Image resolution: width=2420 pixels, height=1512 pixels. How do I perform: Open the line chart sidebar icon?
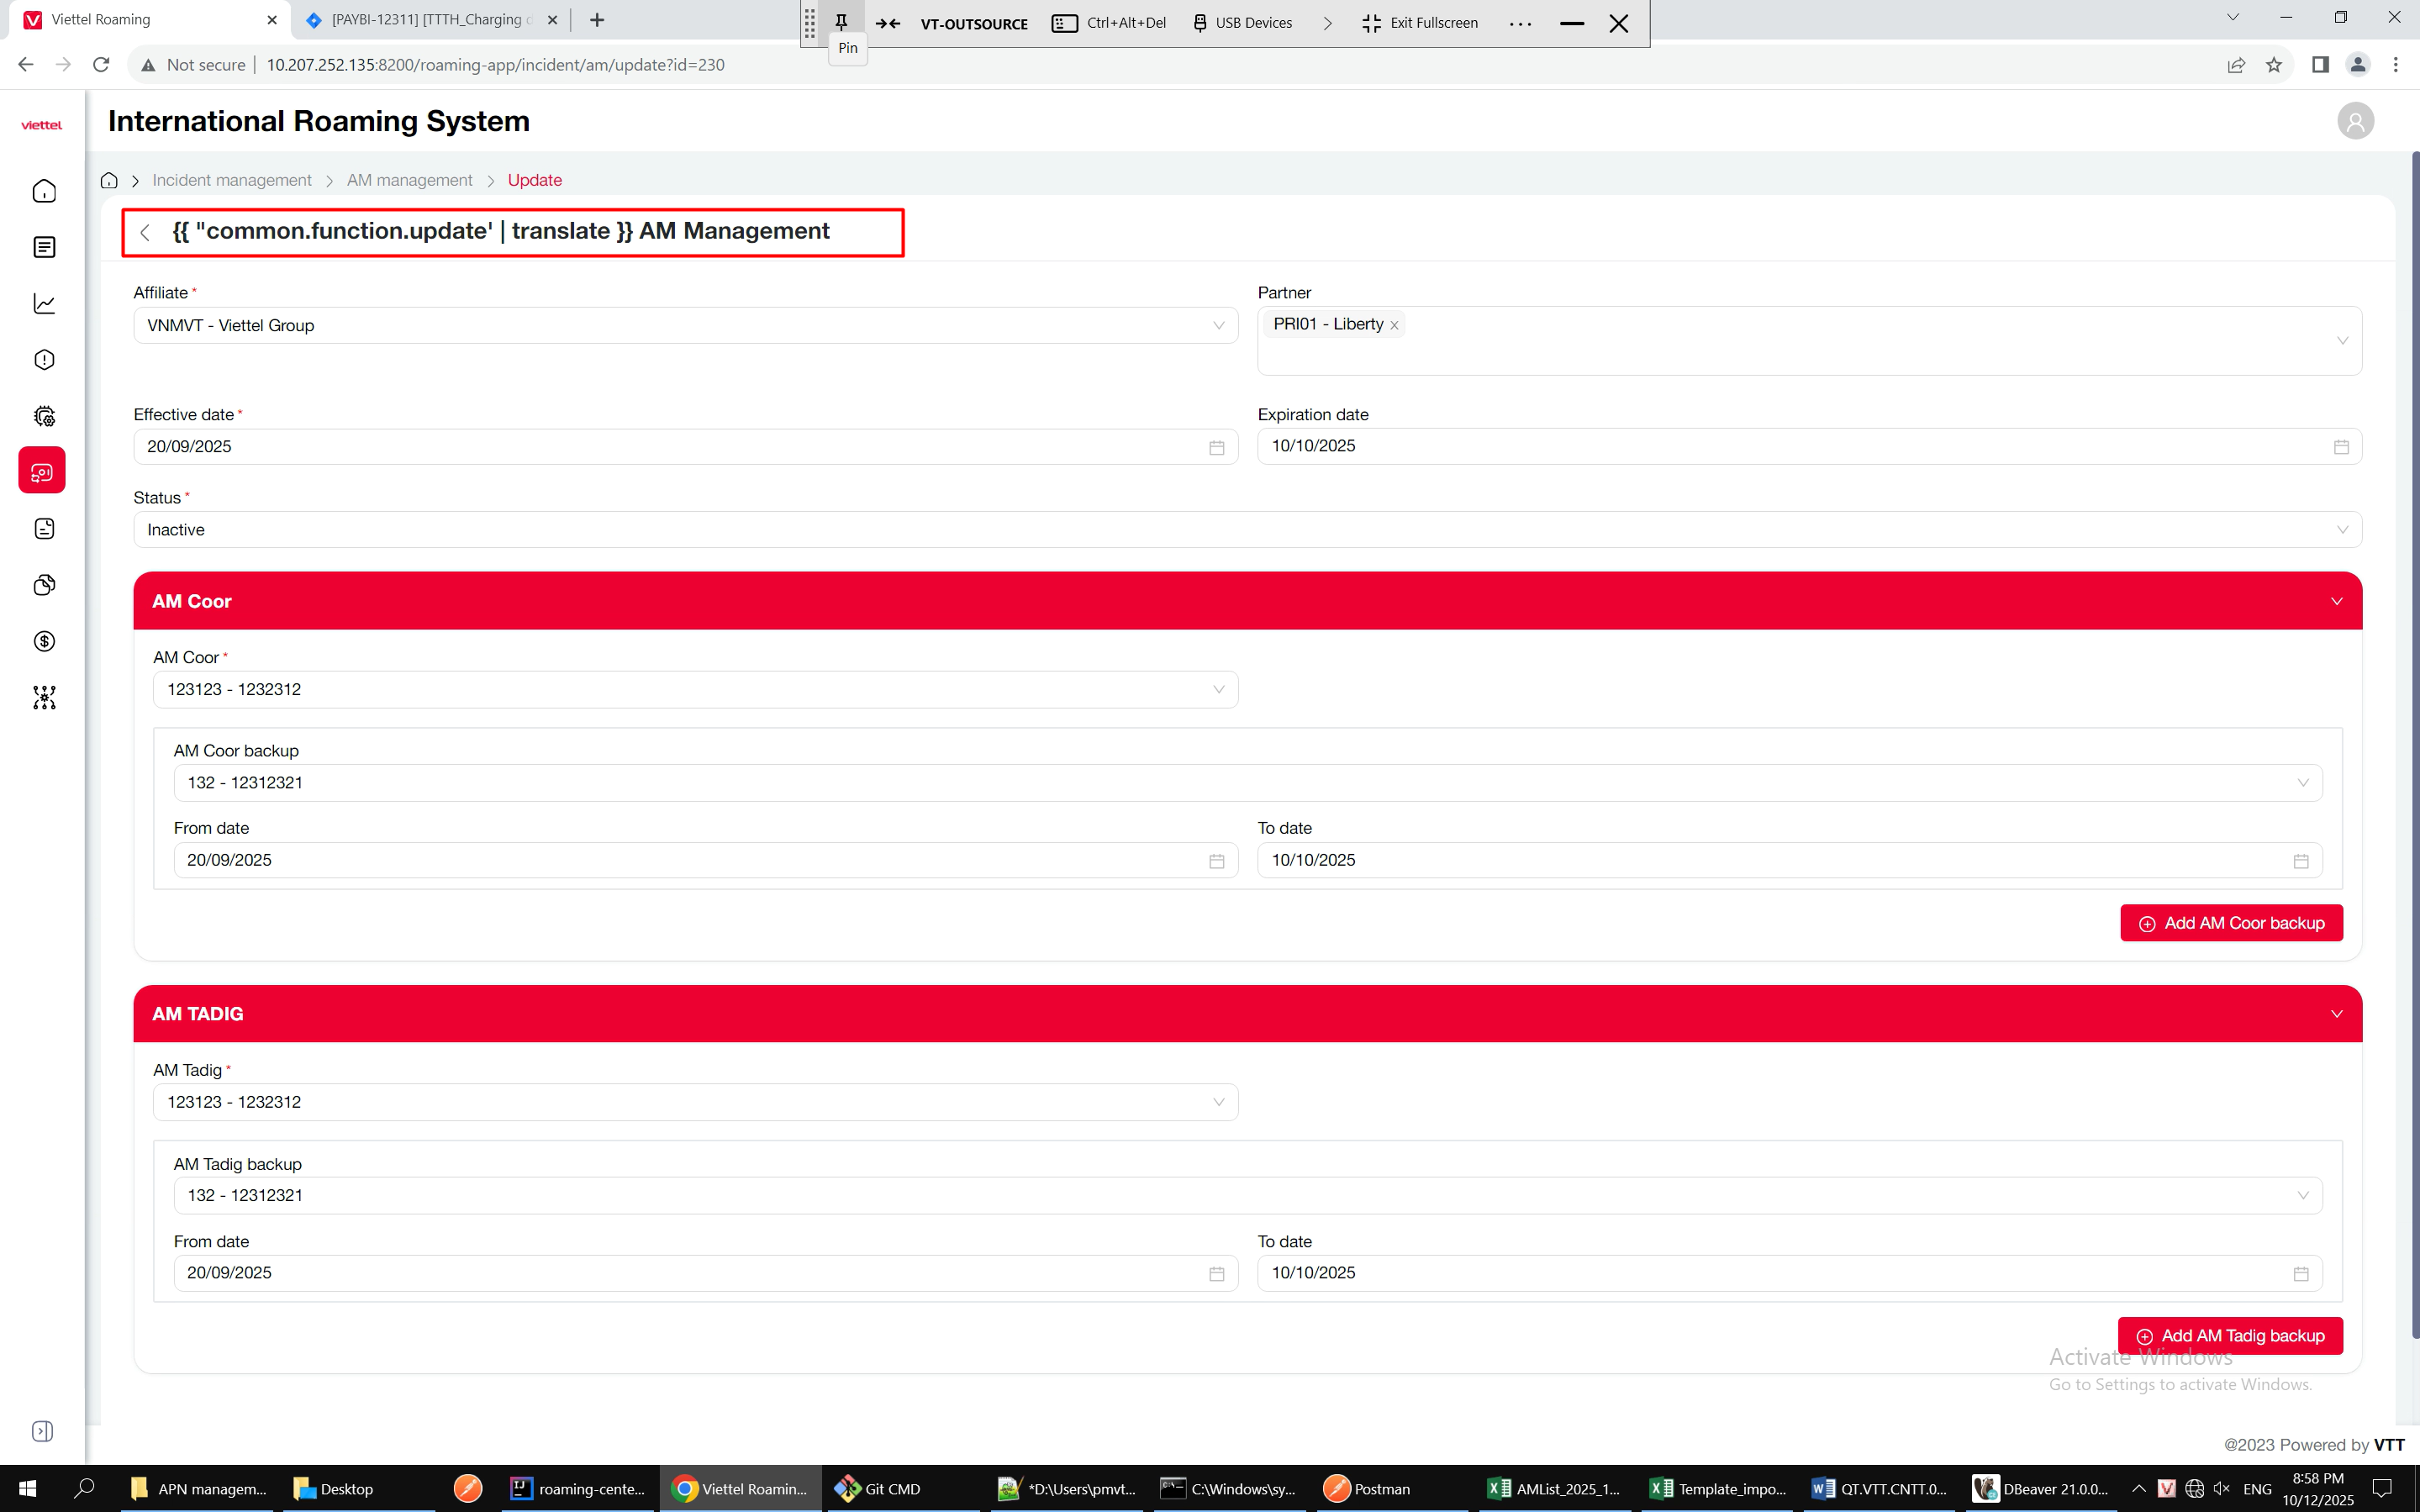pos(44,304)
